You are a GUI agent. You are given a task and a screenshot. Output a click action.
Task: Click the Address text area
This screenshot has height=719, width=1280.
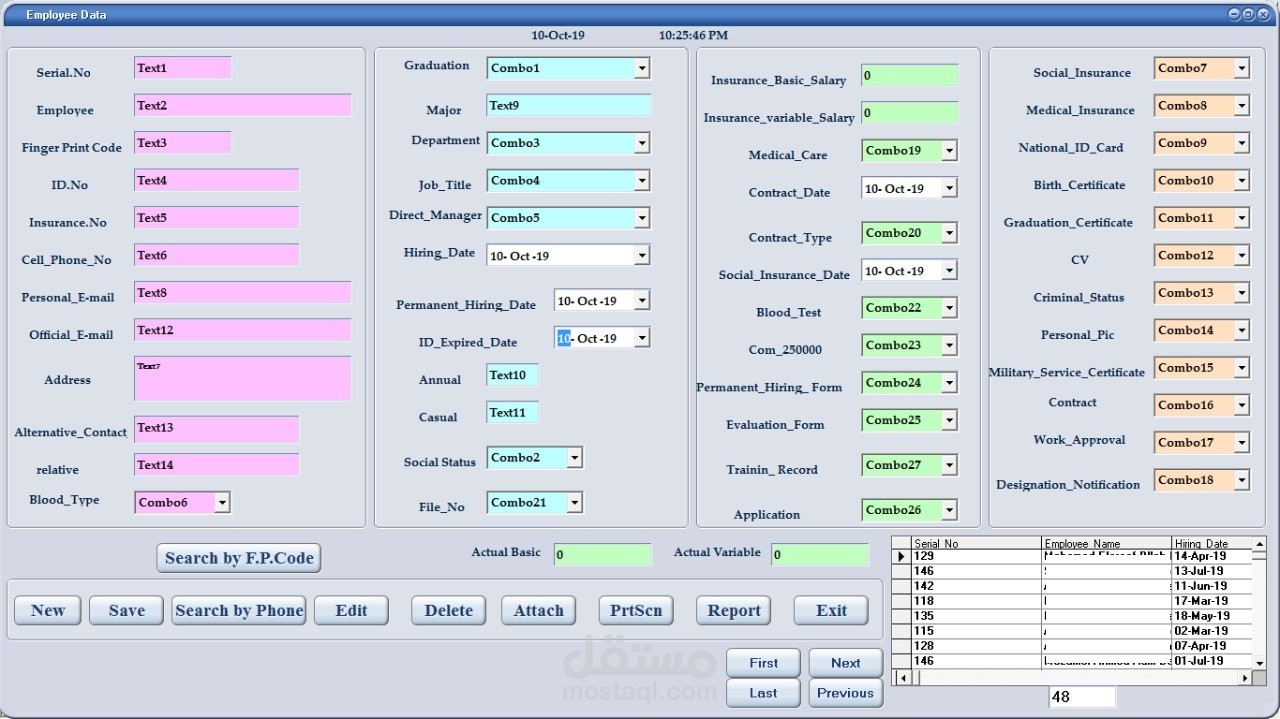[243, 379]
